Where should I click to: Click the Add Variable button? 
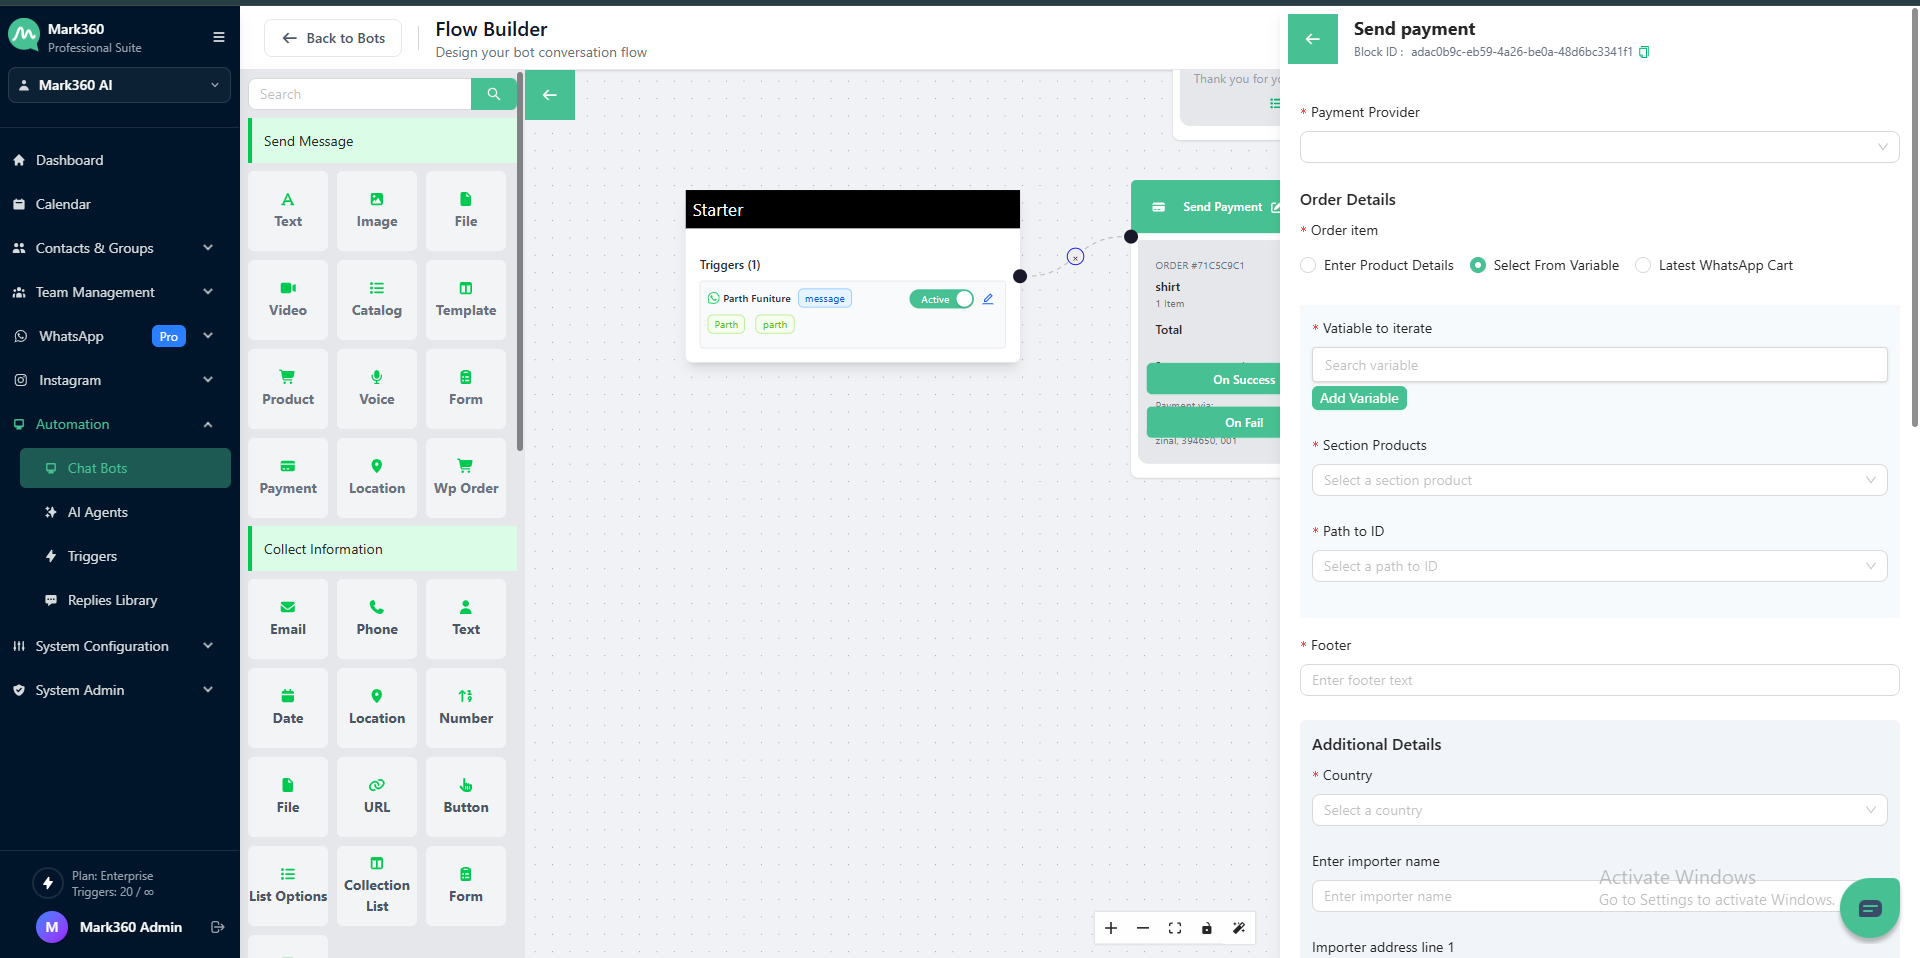[1358, 398]
